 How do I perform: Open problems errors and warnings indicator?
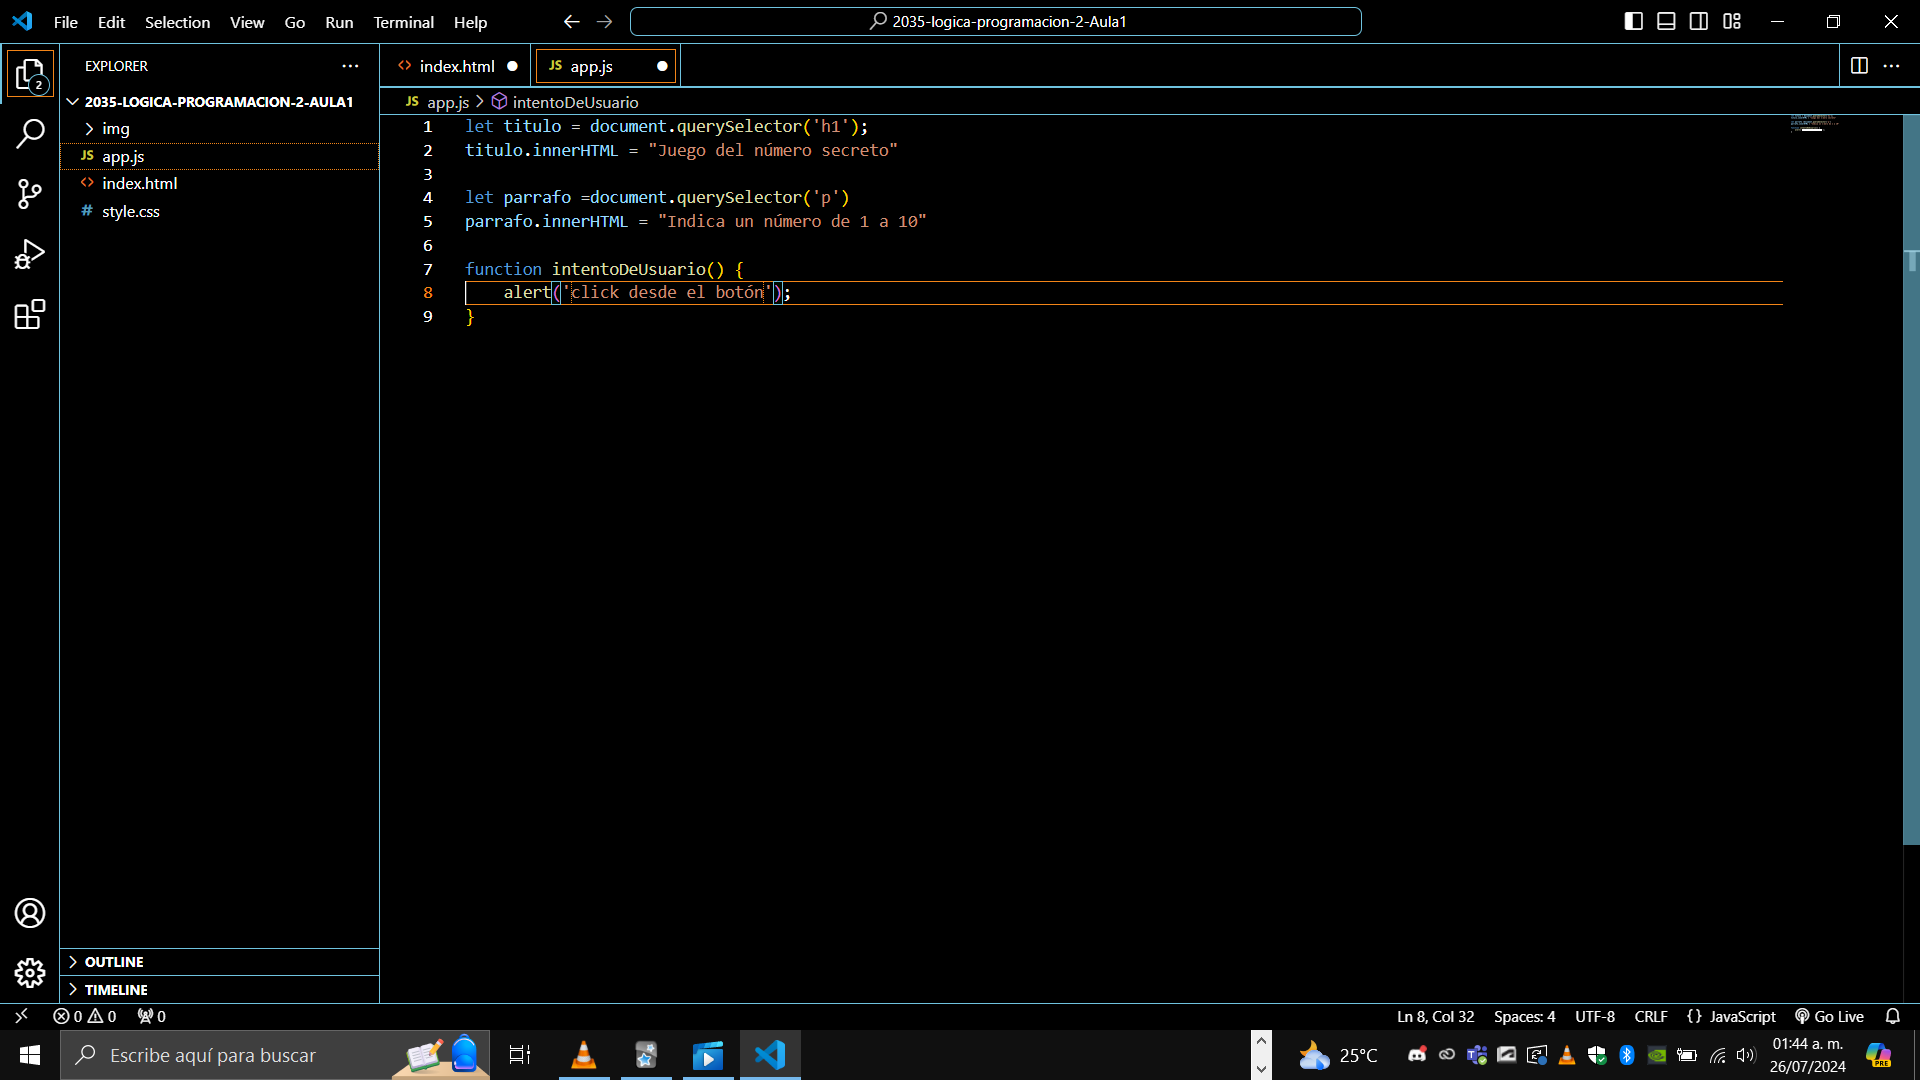pos(85,1016)
